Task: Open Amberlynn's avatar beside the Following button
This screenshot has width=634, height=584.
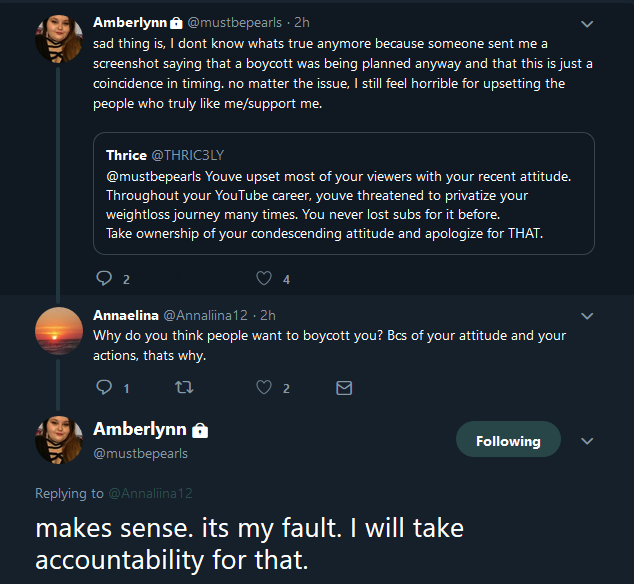Action: [x=59, y=439]
